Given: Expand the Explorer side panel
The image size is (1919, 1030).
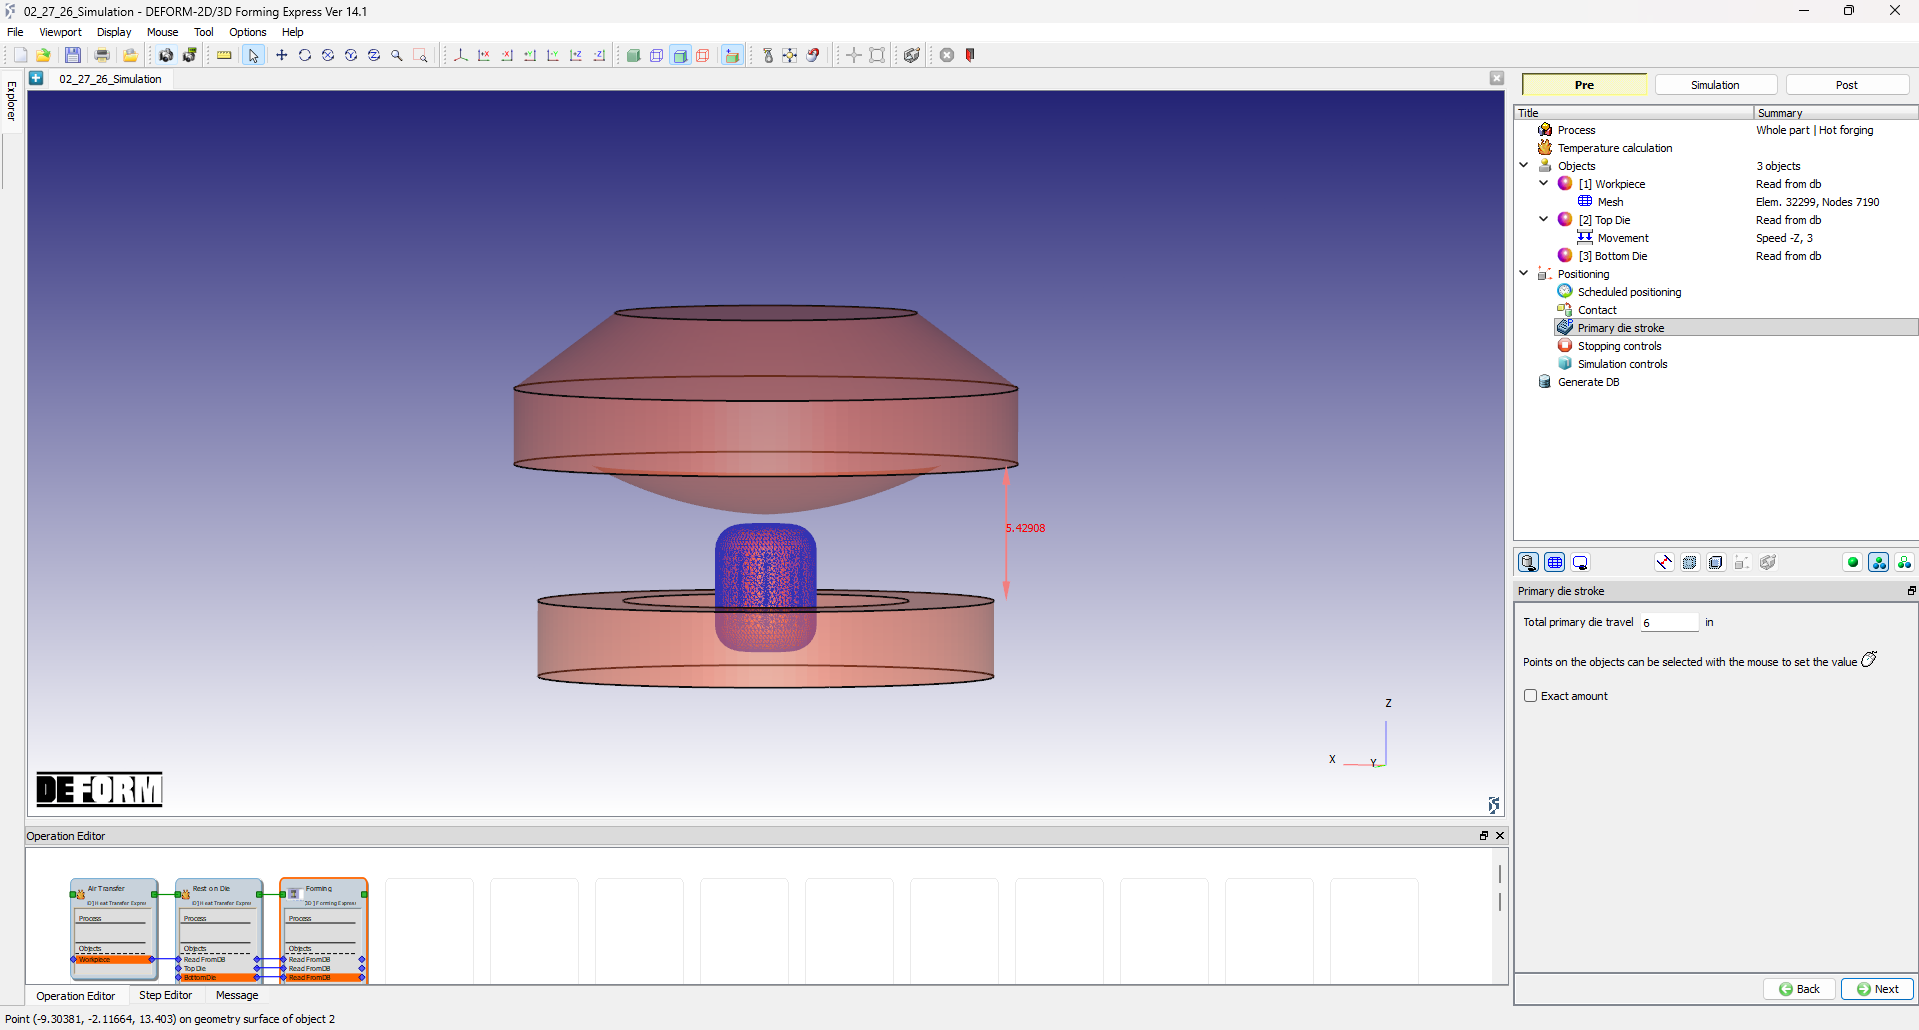Looking at the screenshot, I should (12, 100).
